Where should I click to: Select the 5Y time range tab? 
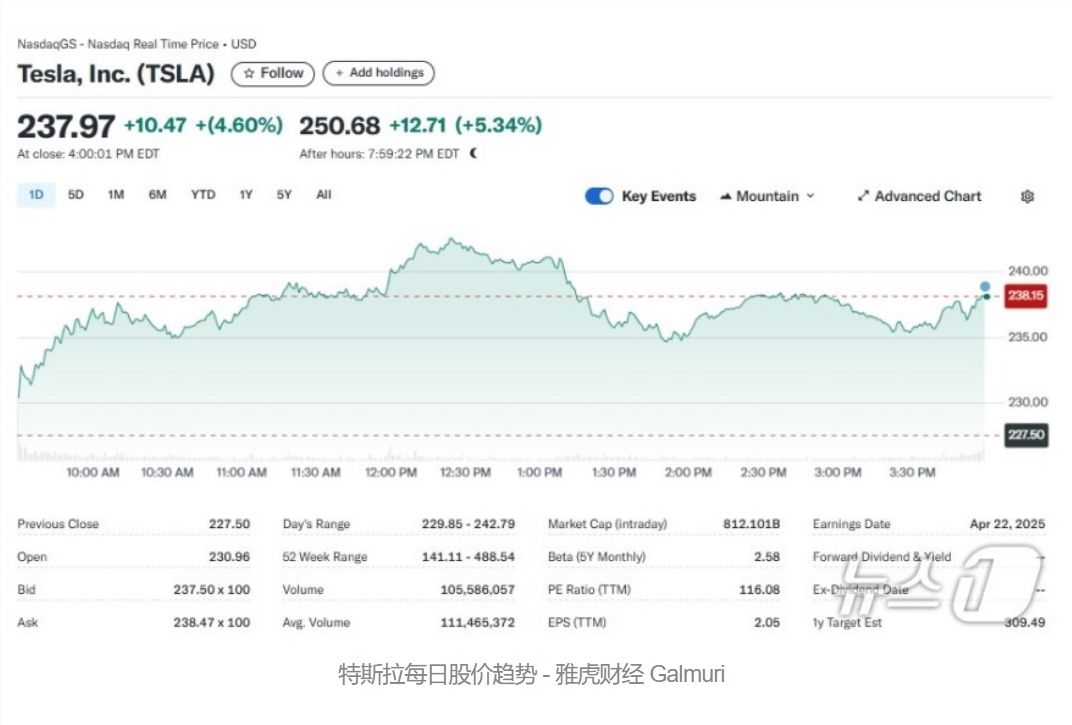pos(283,195)
